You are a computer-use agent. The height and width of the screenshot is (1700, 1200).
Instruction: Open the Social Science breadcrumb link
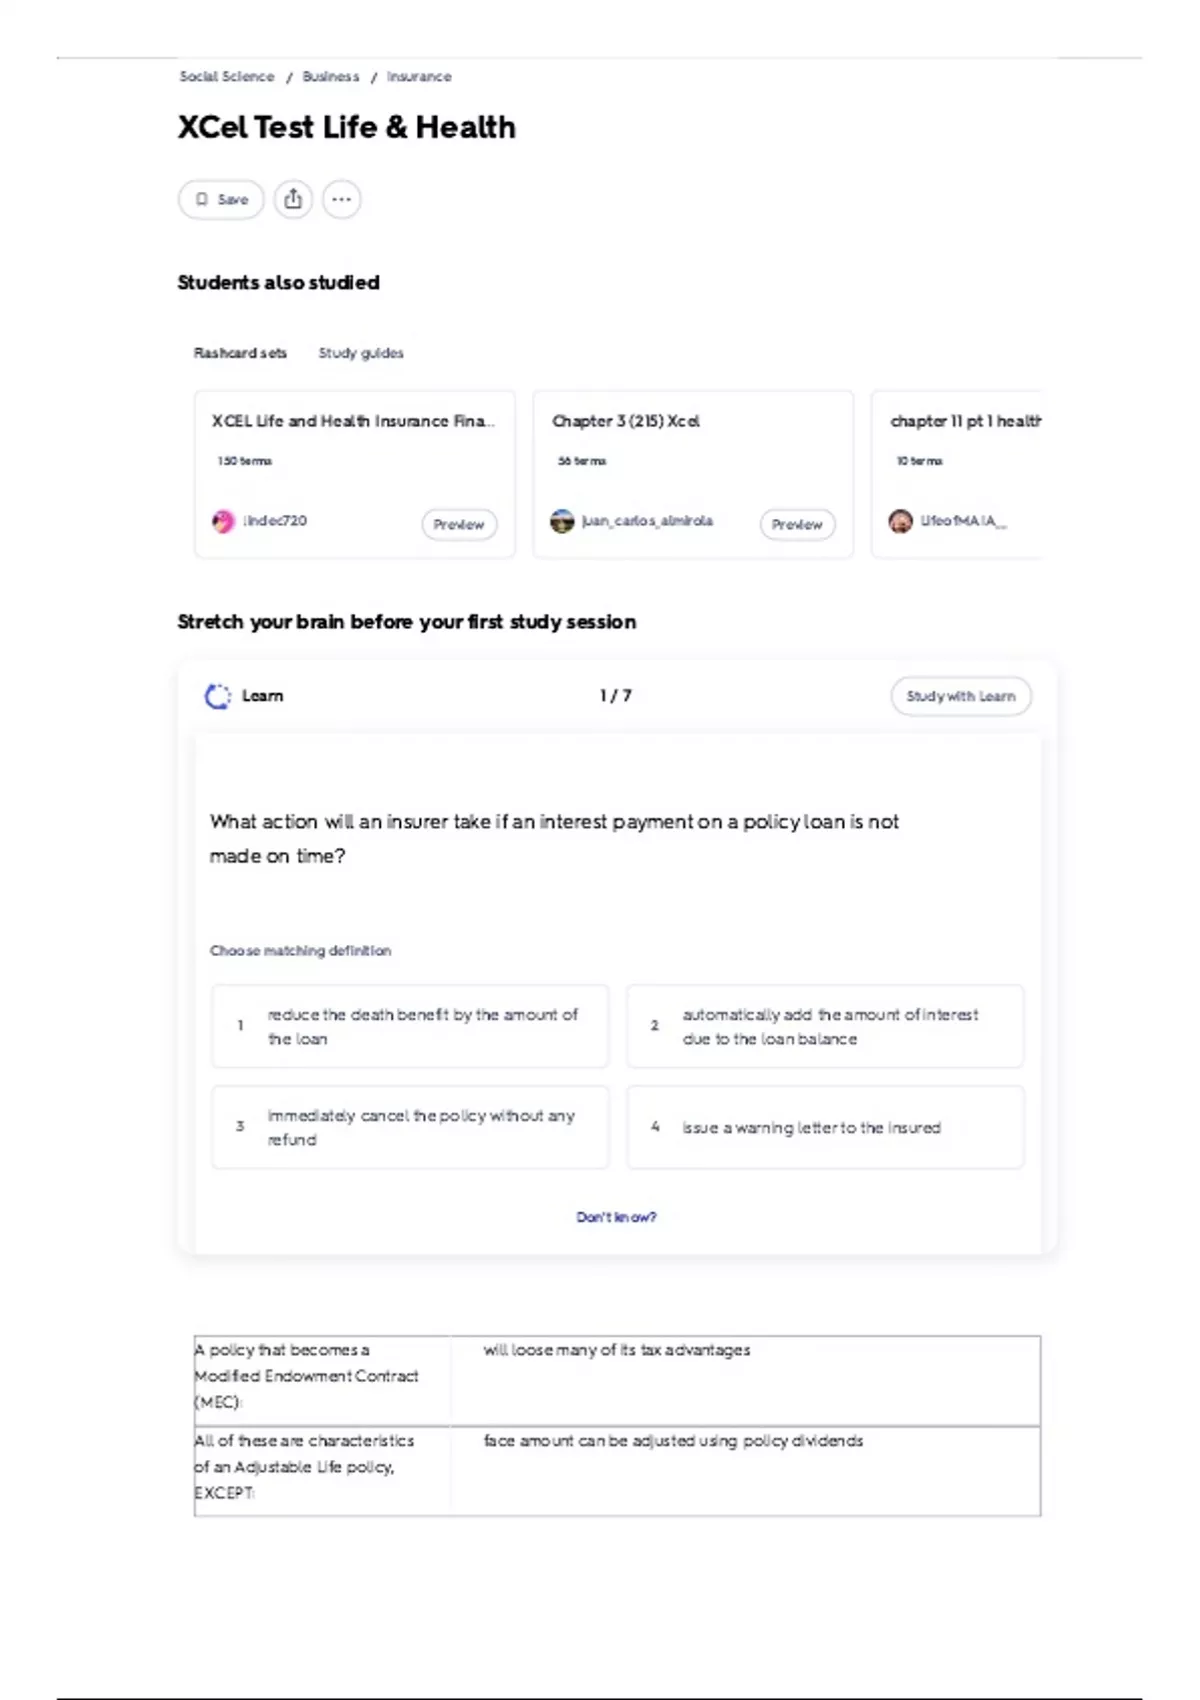pos(227,77)
